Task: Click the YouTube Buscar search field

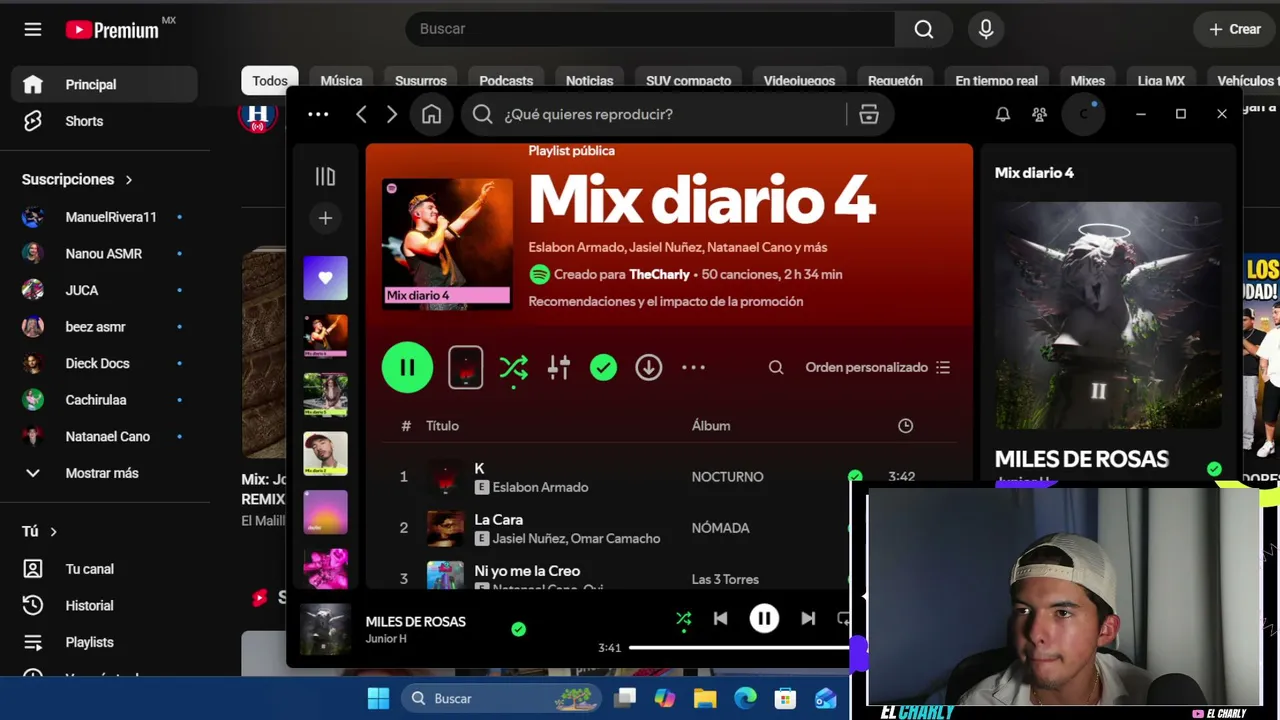Action: click(650, 29)
